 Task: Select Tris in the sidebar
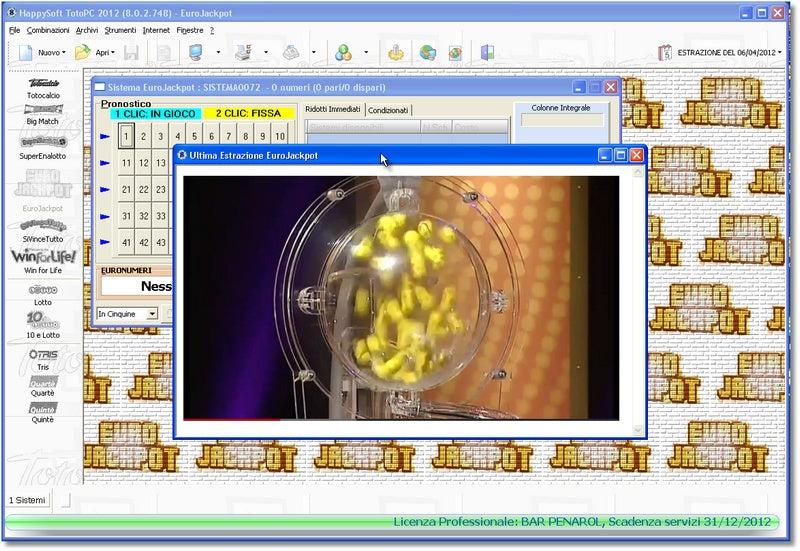coord(43,360)
